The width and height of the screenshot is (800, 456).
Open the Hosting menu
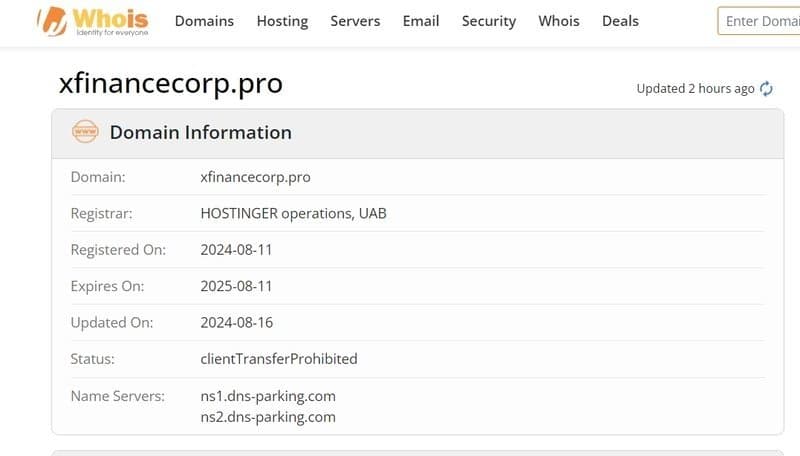tap(282, 21)
